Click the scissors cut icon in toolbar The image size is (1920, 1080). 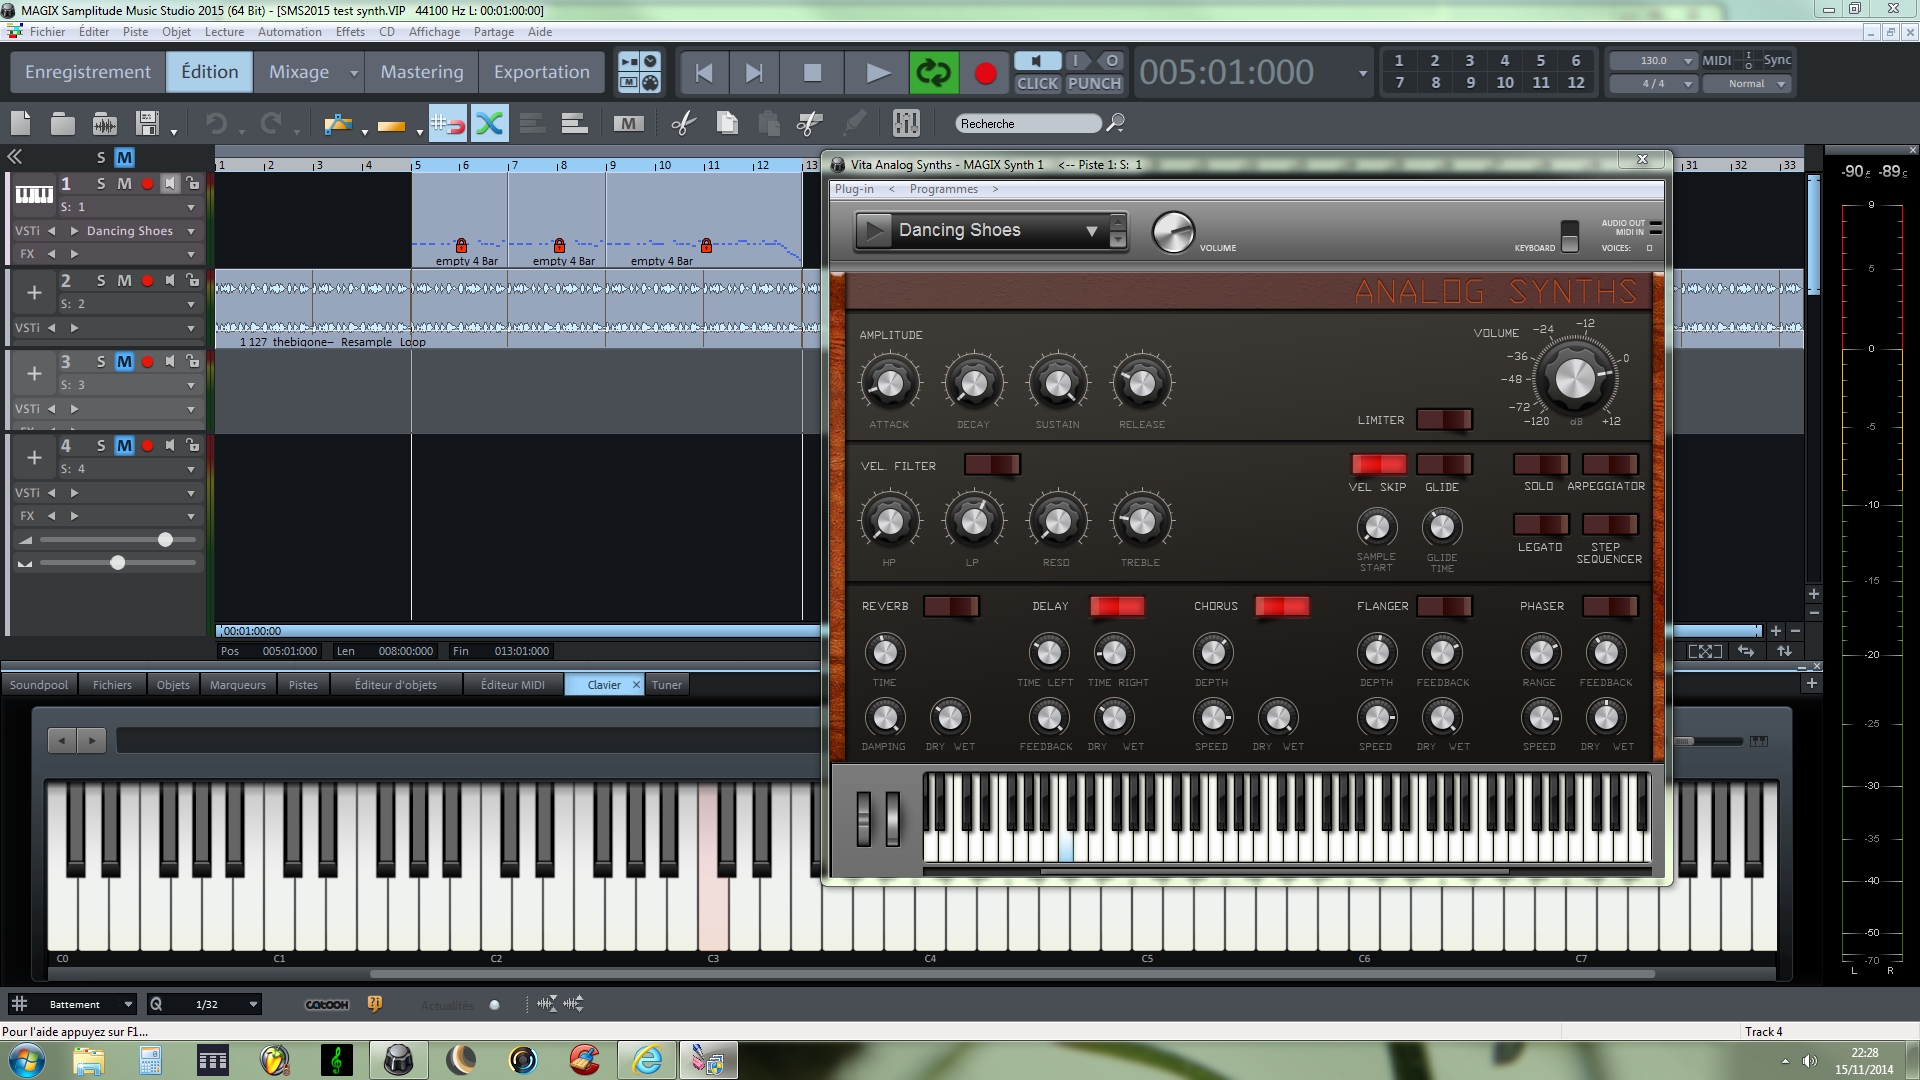683,123
